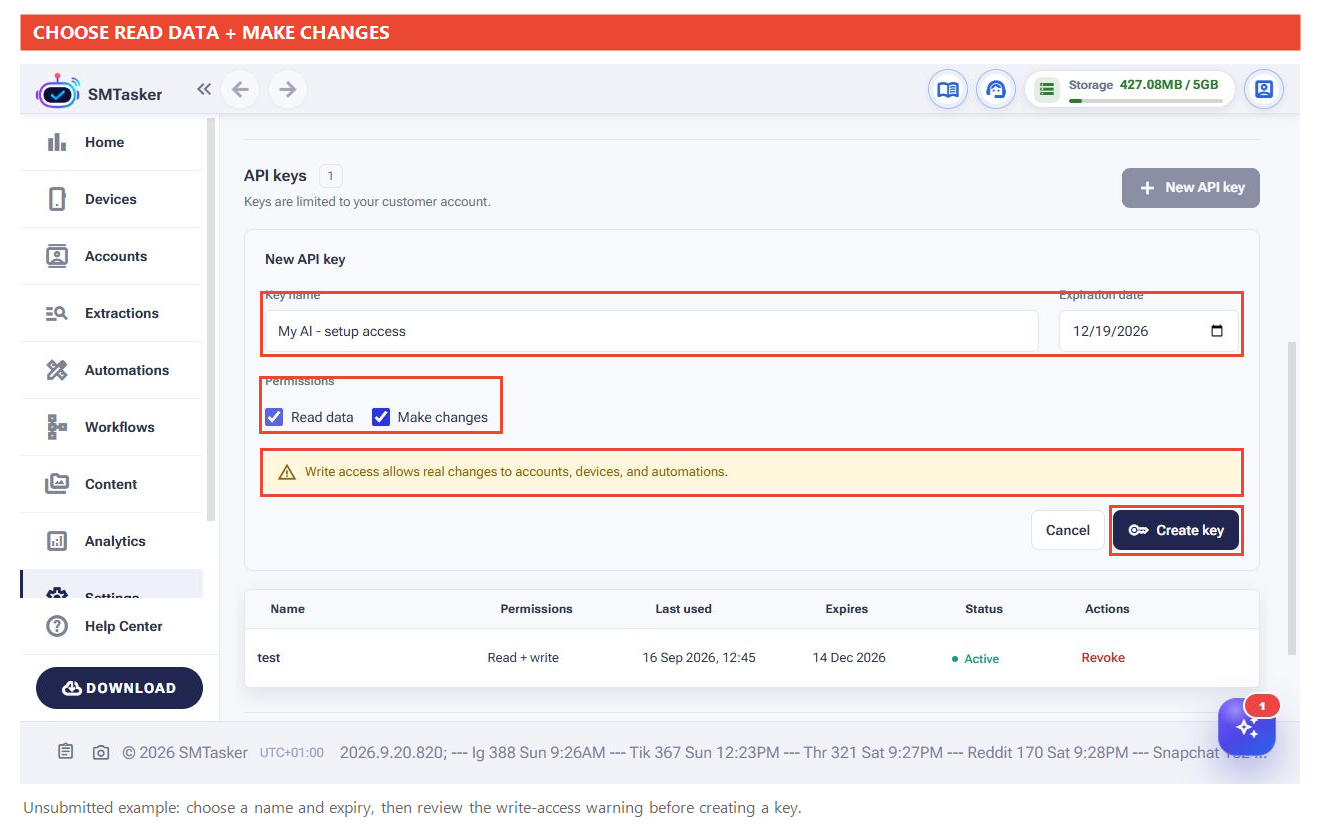
Task: Click the Last used column header
Action: (x=683, y=608)
